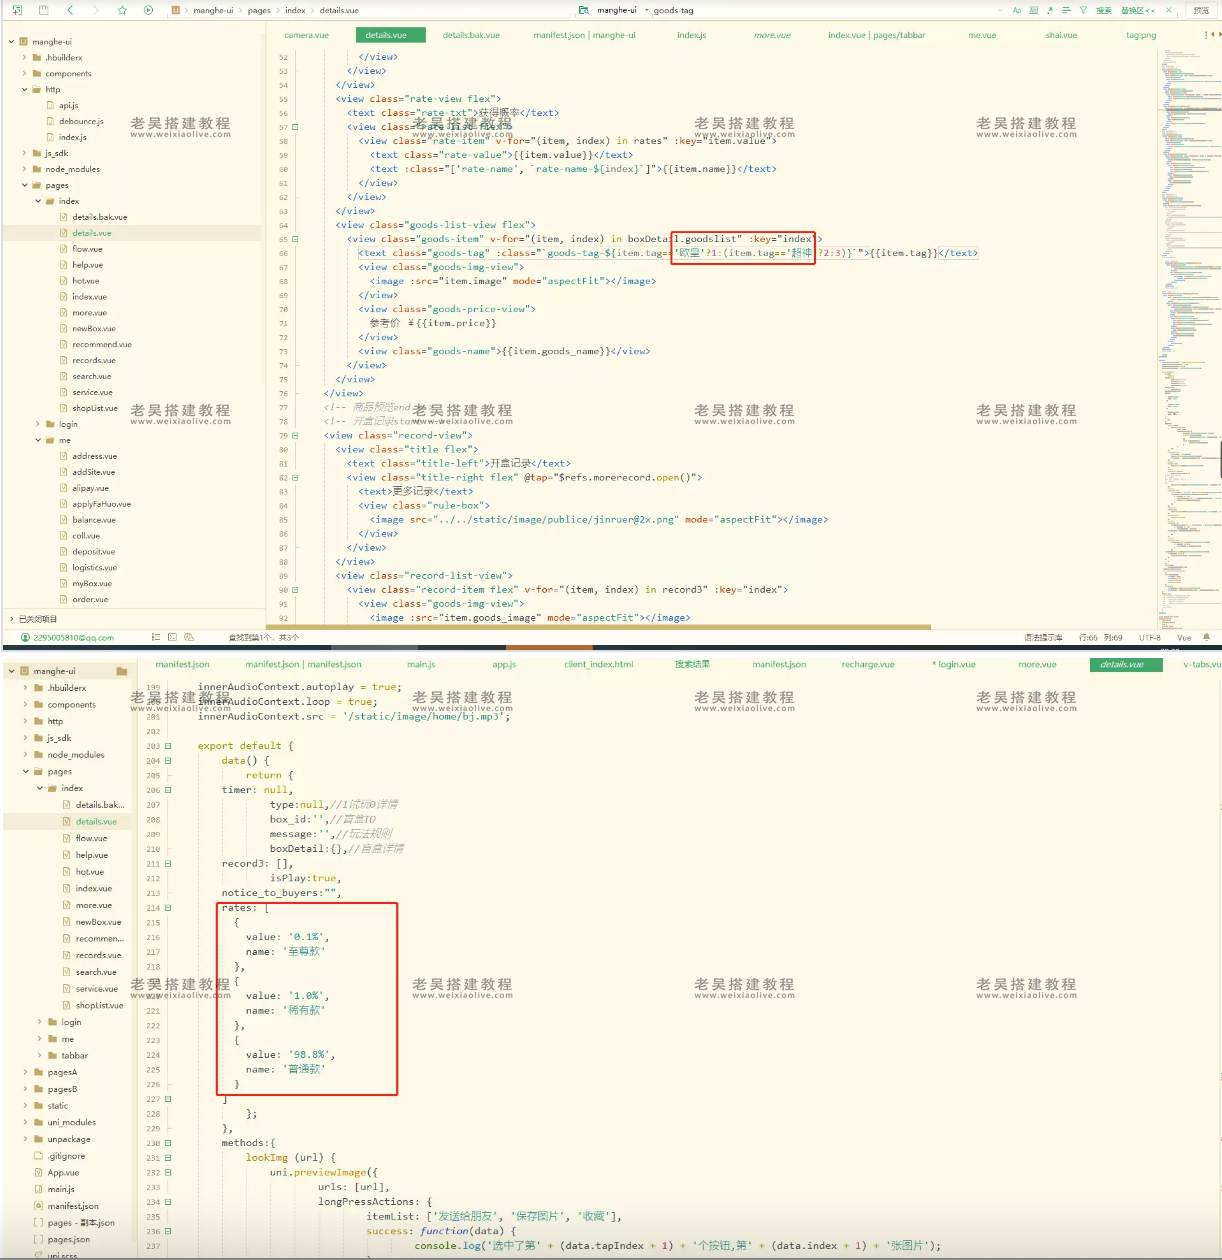The width and height of the screenshot is (1222, 1260).
Task: Close the search bar with X icon
Action: pyautogui.click(x=1168, y=10)
